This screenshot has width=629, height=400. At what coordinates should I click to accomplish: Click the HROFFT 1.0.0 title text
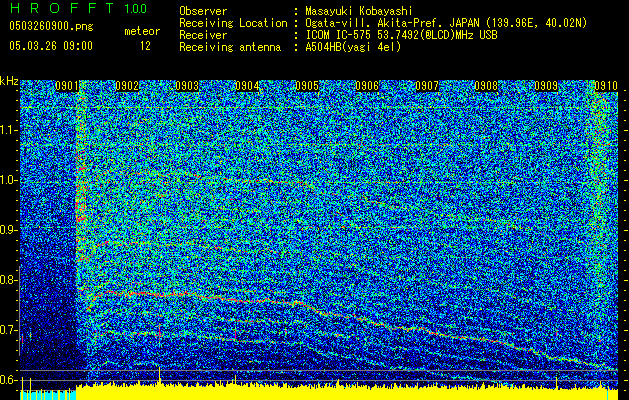[x=78, y=8]
